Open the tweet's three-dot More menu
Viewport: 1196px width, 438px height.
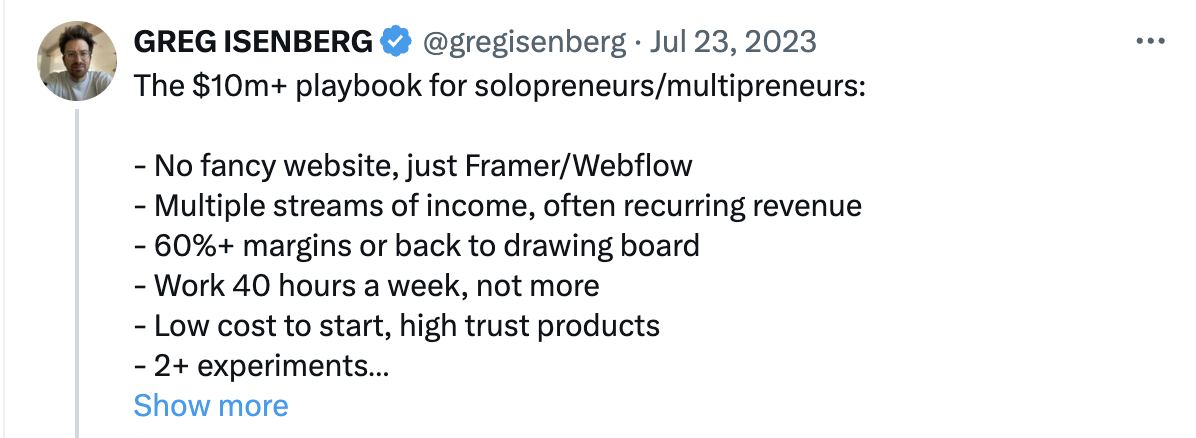tap(1151, 41)
